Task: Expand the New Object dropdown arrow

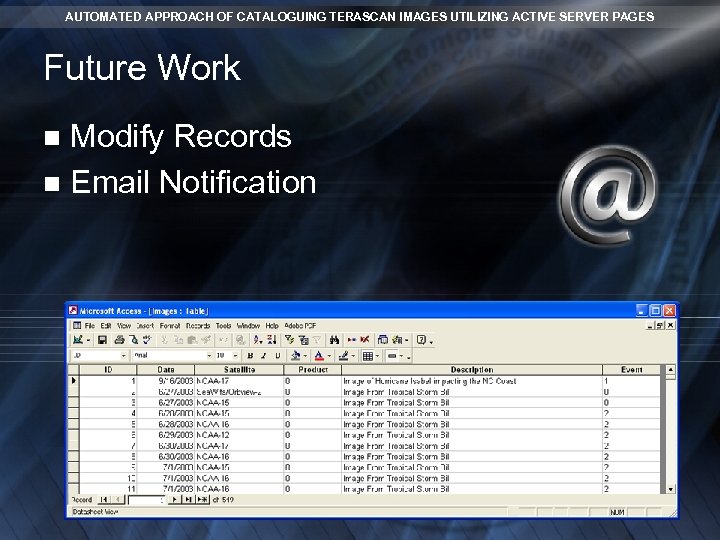Action: [406, 341]
